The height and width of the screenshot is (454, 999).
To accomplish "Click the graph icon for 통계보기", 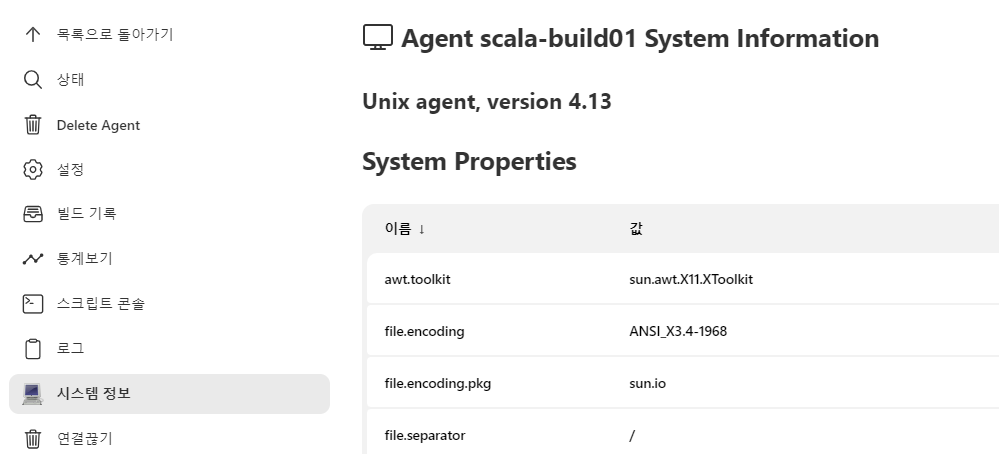I will [32, 259].
